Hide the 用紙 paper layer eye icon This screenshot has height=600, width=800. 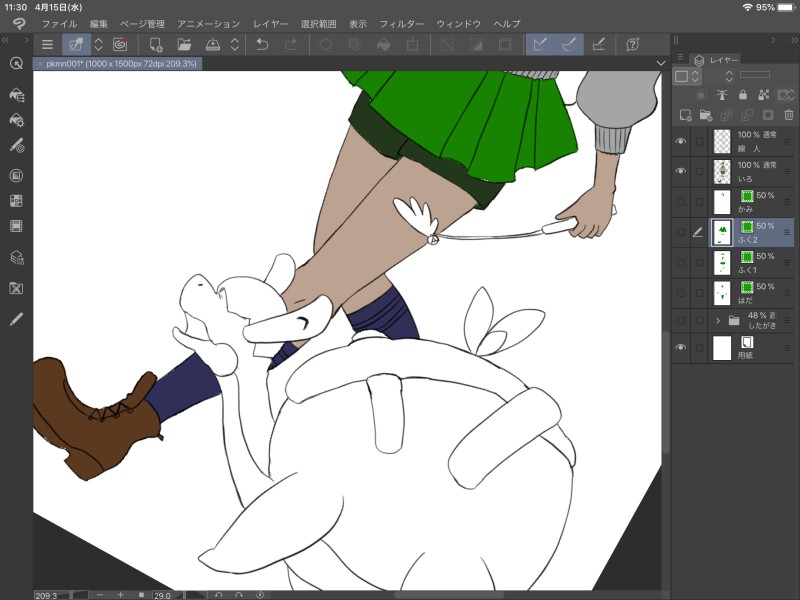(x=681, y=347)
